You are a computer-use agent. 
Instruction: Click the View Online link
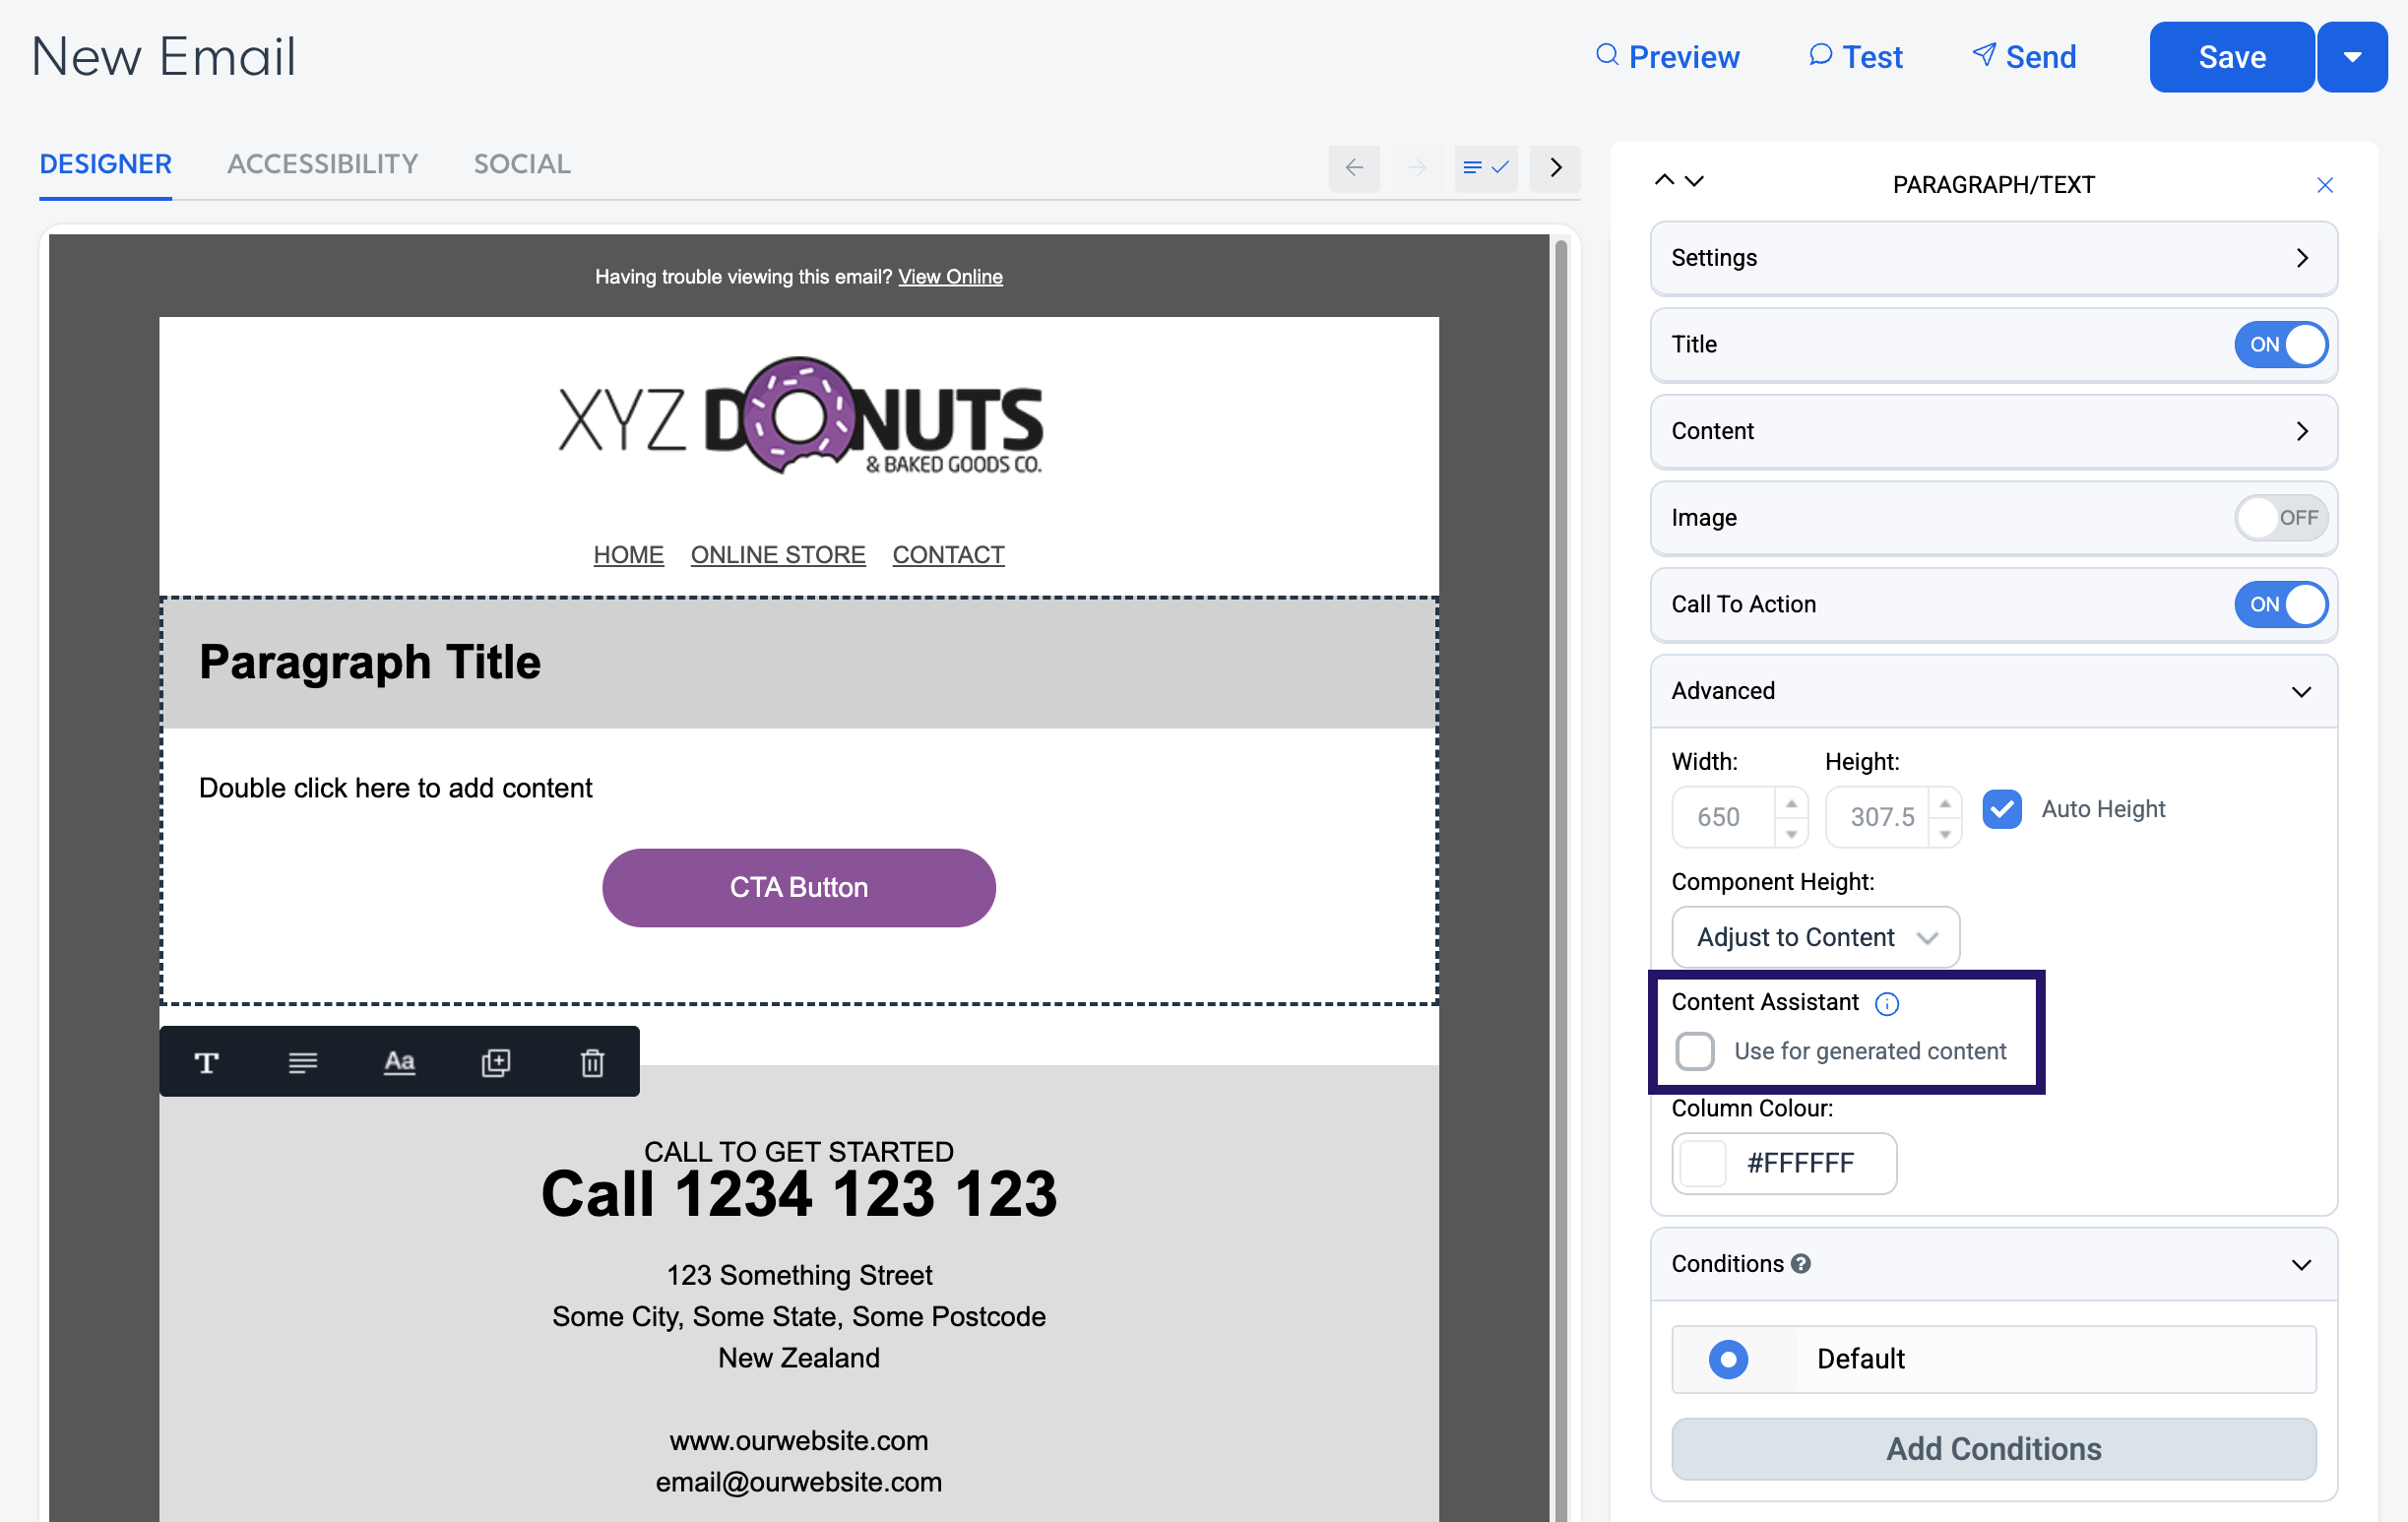point(949,277)
